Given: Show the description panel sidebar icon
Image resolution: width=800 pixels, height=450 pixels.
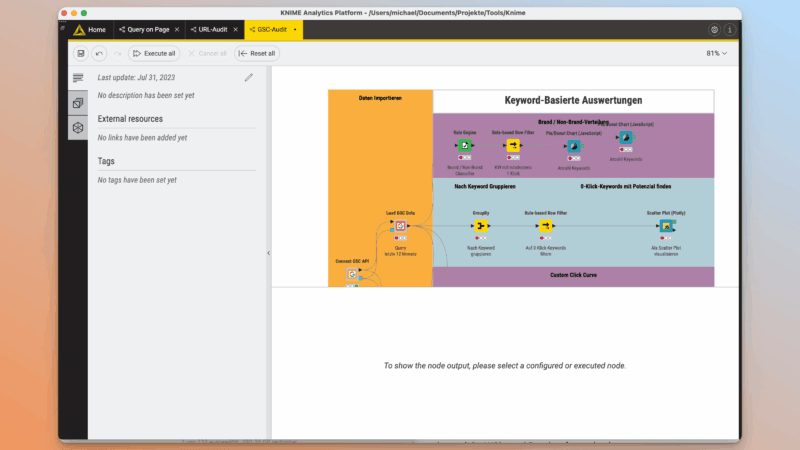Looking at the screenshot, I should [x=78, y=78].
